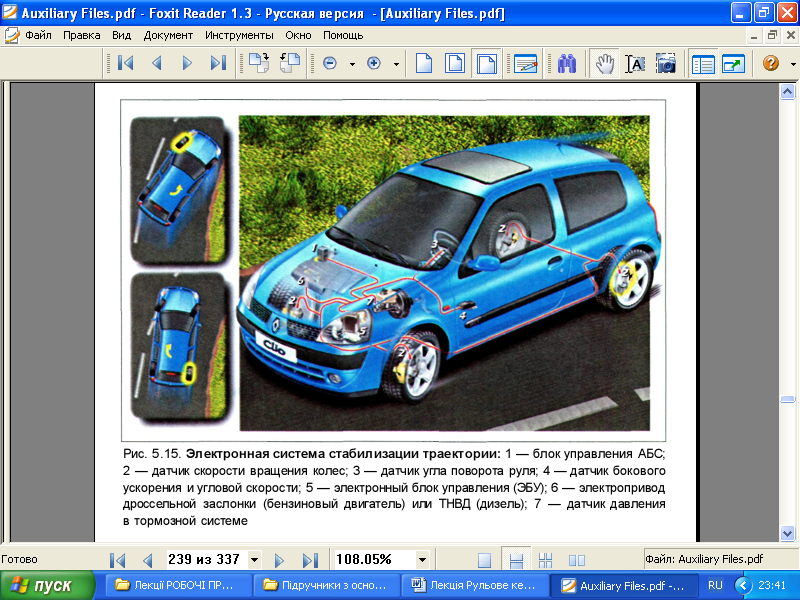Open zoom out options arrow
Image resolution: width=800 pixels, height=600 pixels.
(352, 64)
